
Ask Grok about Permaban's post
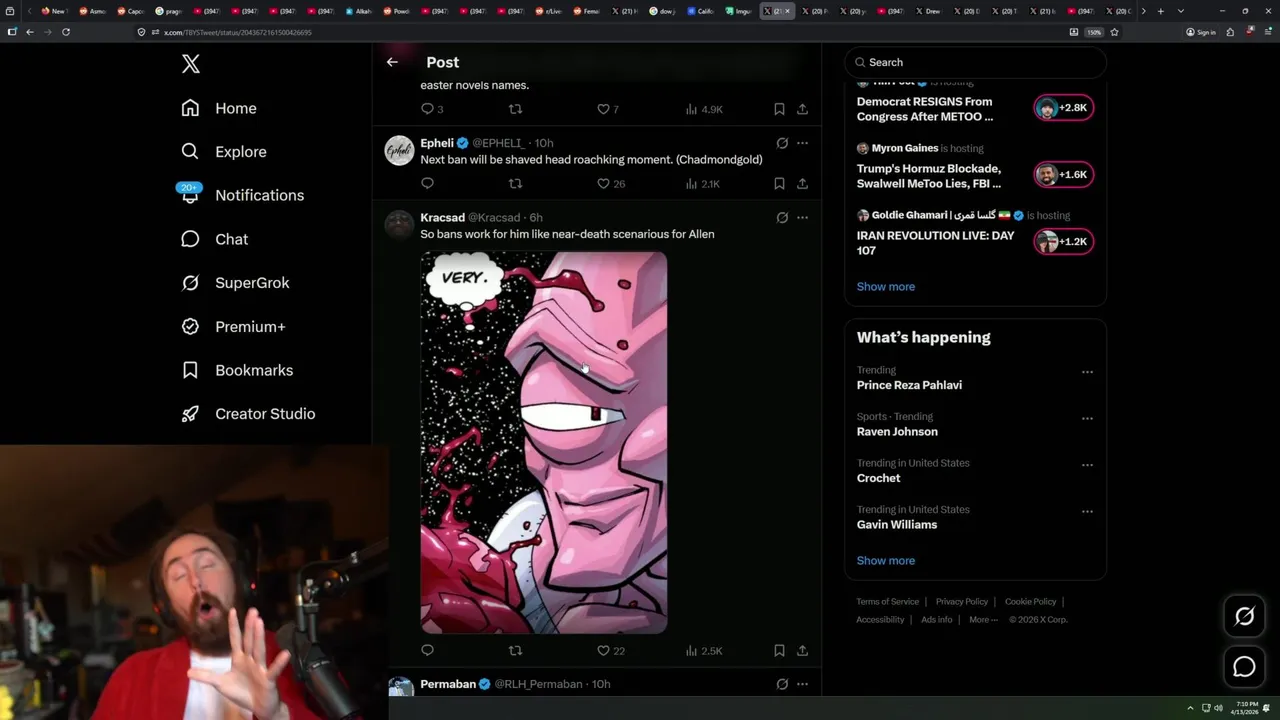782,684
